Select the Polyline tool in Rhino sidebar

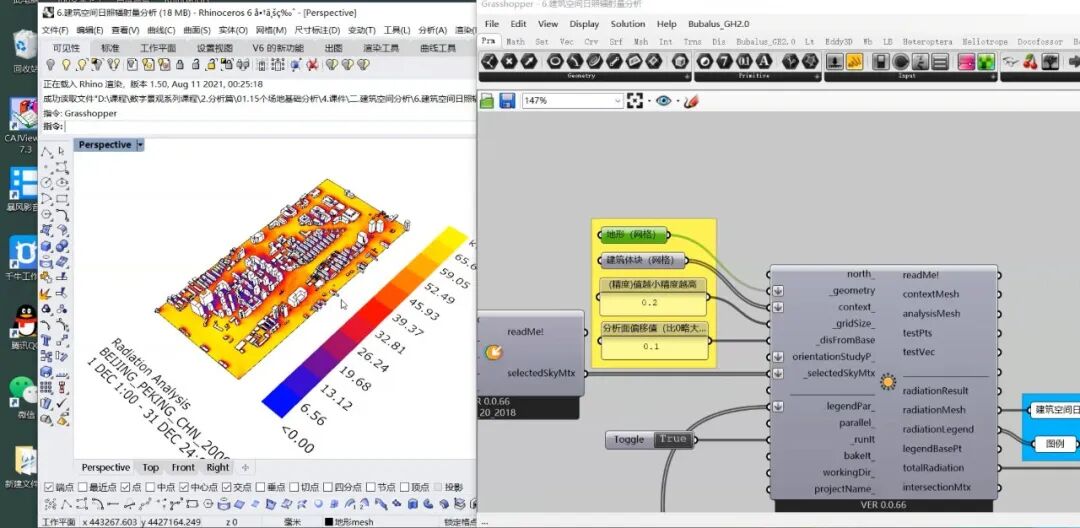(x=45, y=152)
